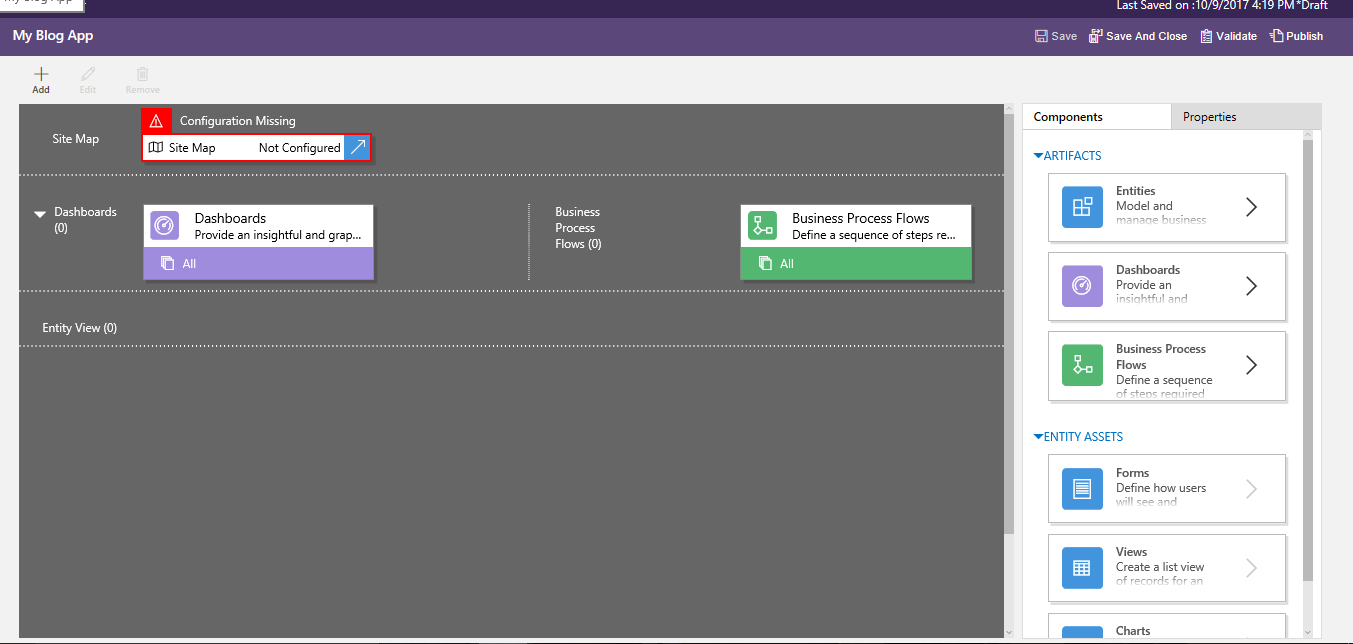
Task: Click the Views entity asset card
Action: click(1167, 567)
